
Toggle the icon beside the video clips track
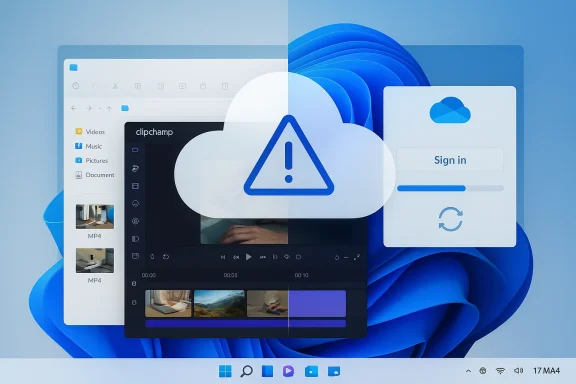point(134,302)
